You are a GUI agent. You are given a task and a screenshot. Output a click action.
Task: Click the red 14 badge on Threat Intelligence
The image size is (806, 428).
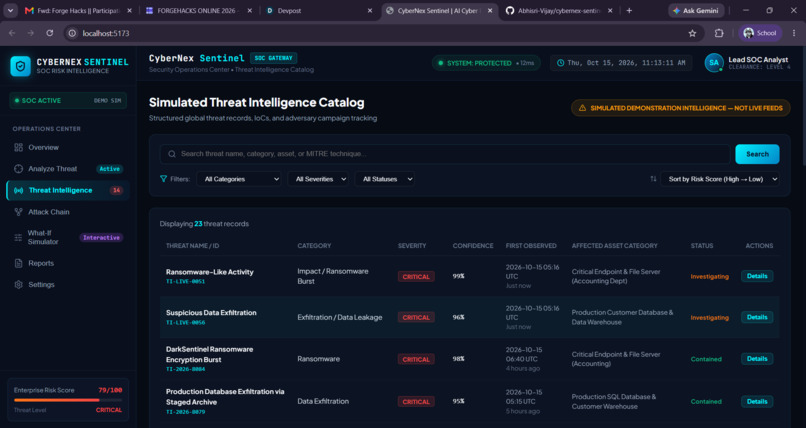click(x=117, y=190)
